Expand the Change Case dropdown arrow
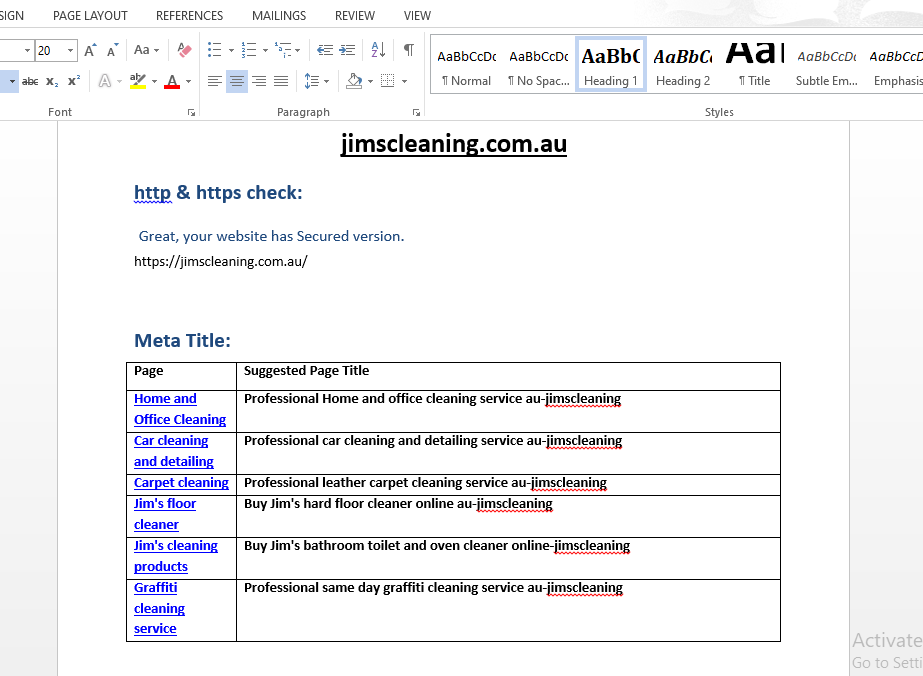The height and width of the screenshot is (676, 923). point(157,51)
